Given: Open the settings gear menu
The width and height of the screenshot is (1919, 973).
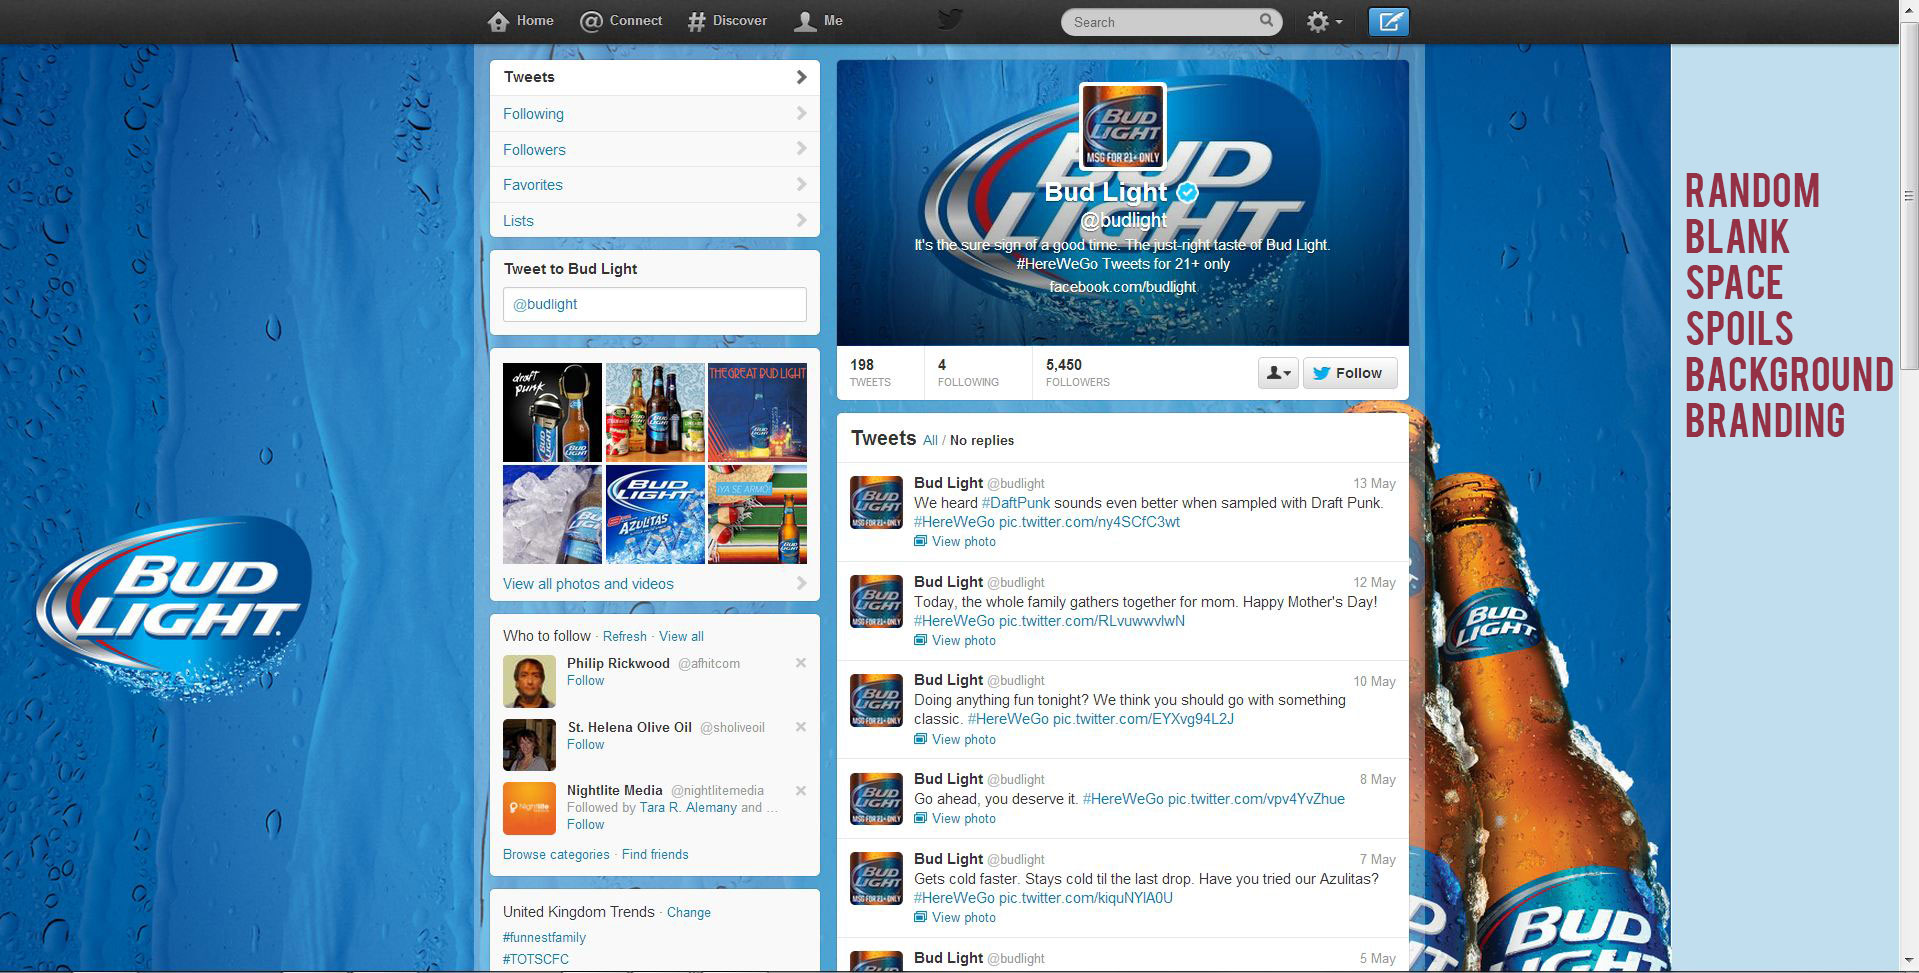Looking at the screenshot, I should 1324,21.
